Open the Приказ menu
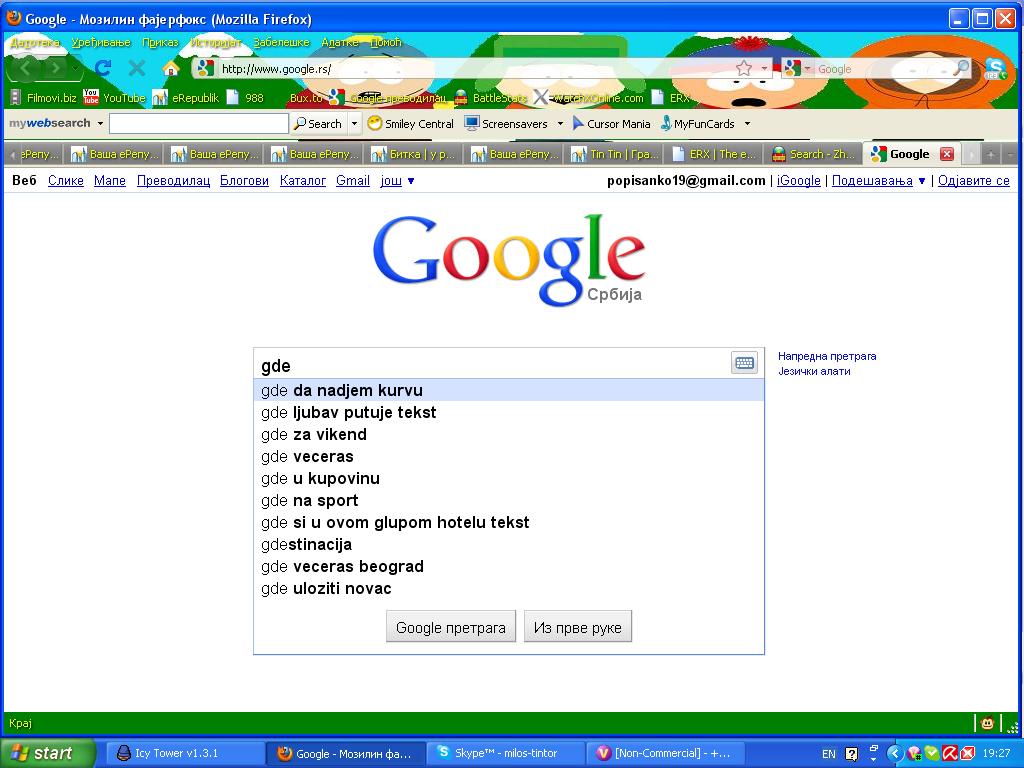 (160, 42)
